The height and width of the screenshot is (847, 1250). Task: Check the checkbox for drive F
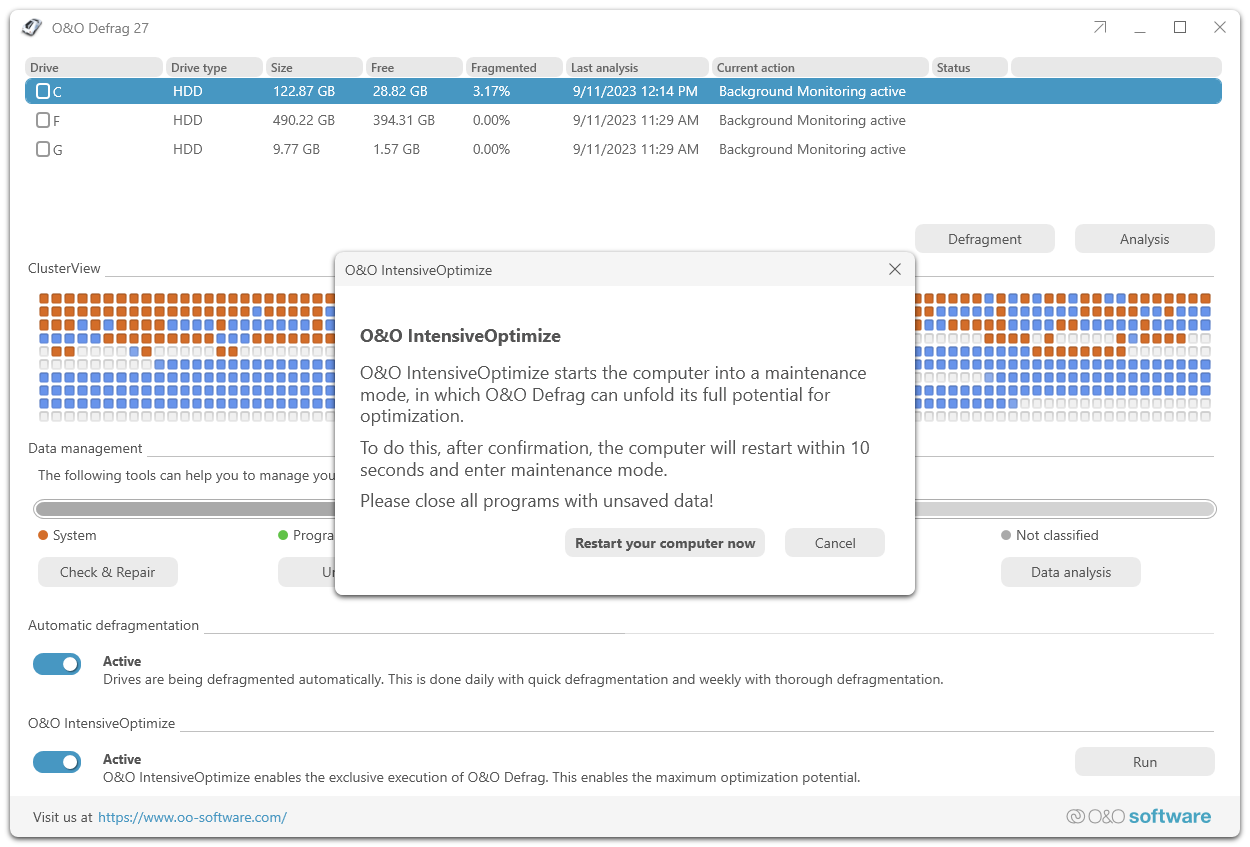[x=42, y=120]
